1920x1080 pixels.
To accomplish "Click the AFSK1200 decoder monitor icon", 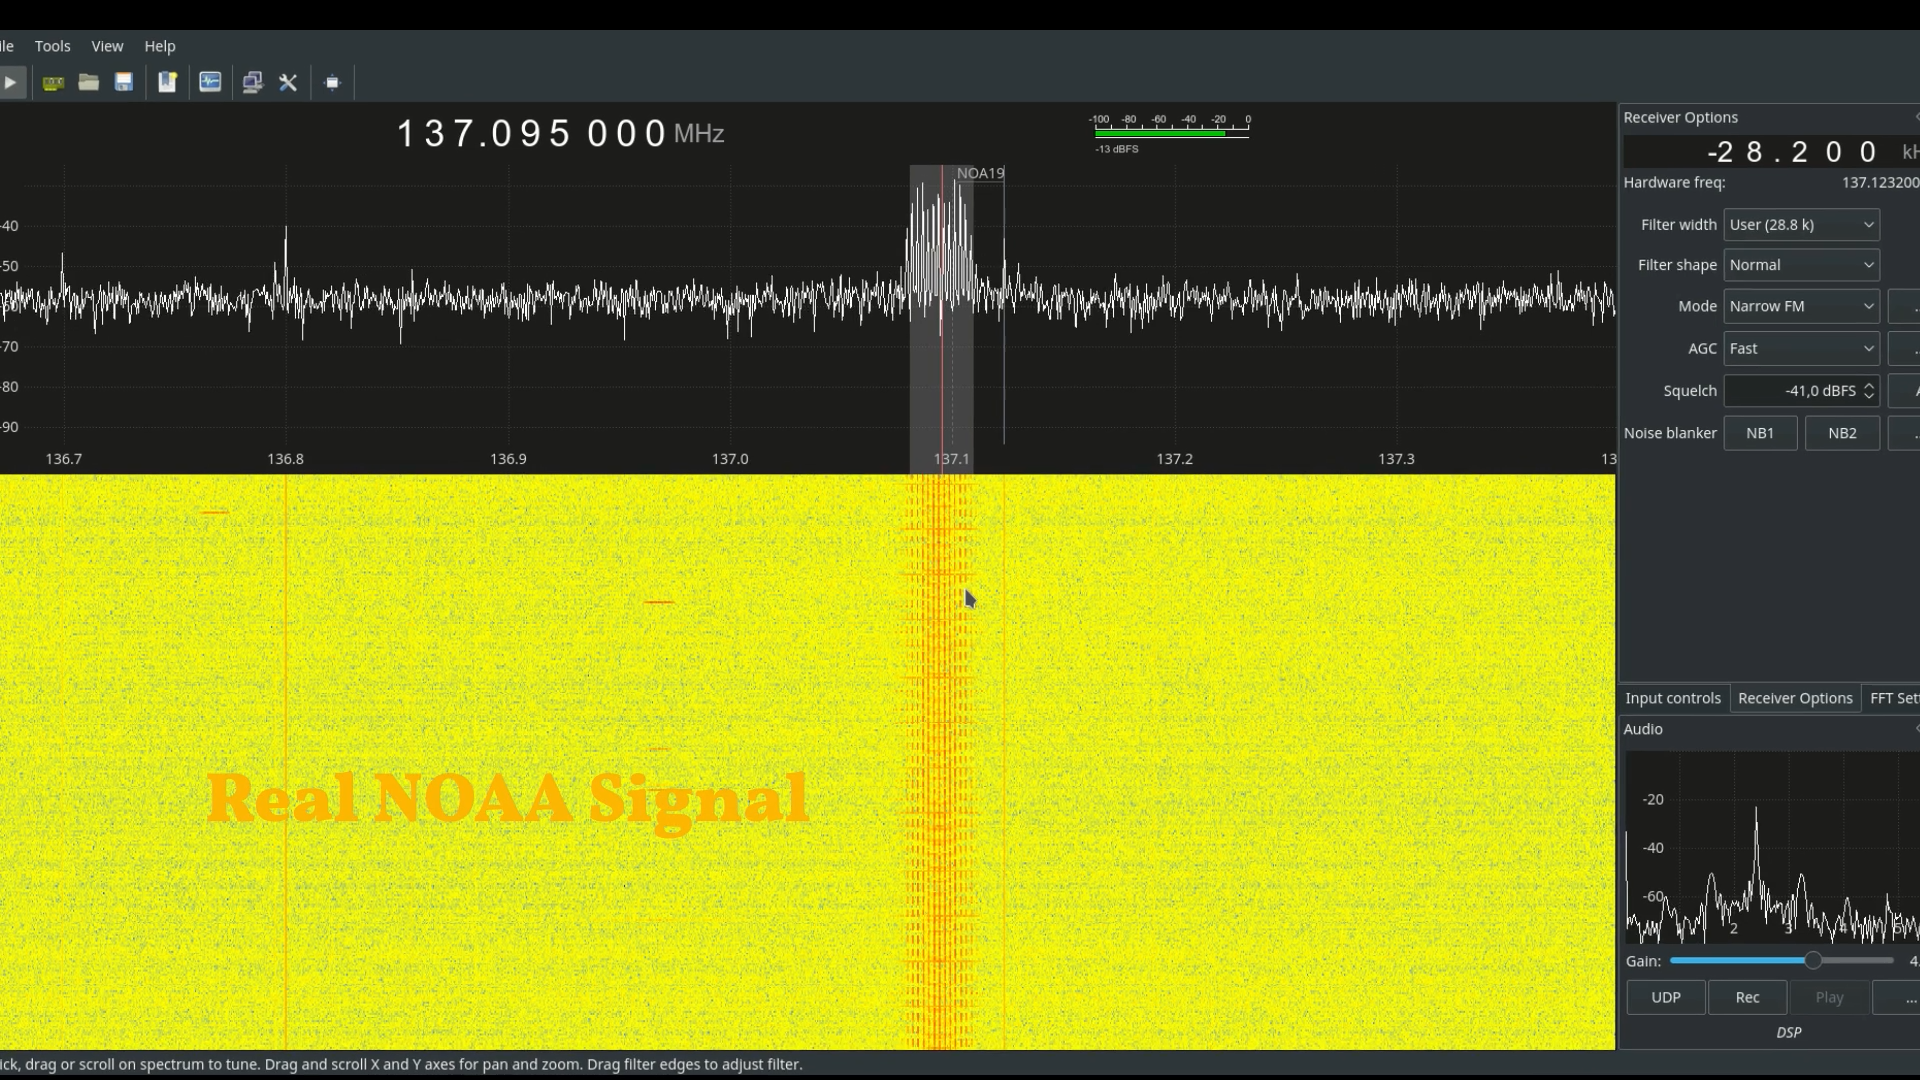I will [210, 83].
